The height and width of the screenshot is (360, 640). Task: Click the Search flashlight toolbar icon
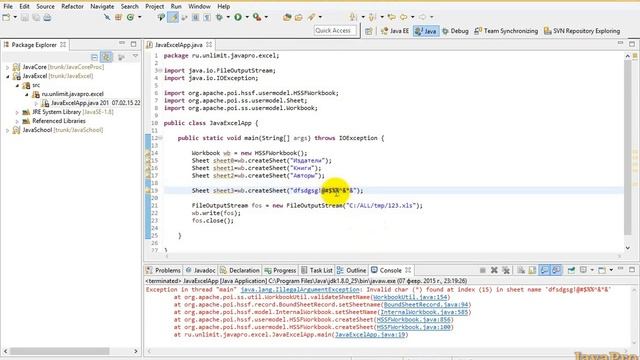tap(311, 17)
